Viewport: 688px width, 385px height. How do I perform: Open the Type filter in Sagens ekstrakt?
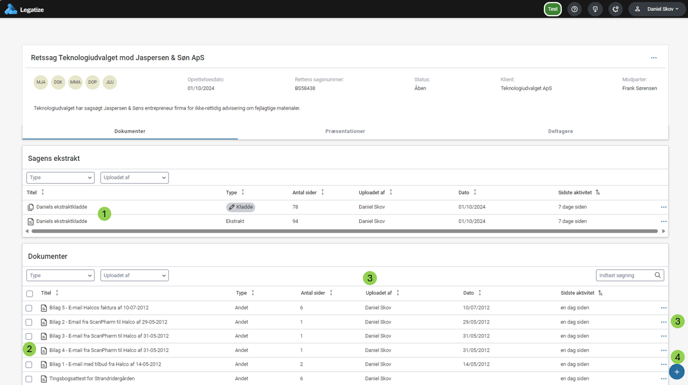tap(61, 178)
